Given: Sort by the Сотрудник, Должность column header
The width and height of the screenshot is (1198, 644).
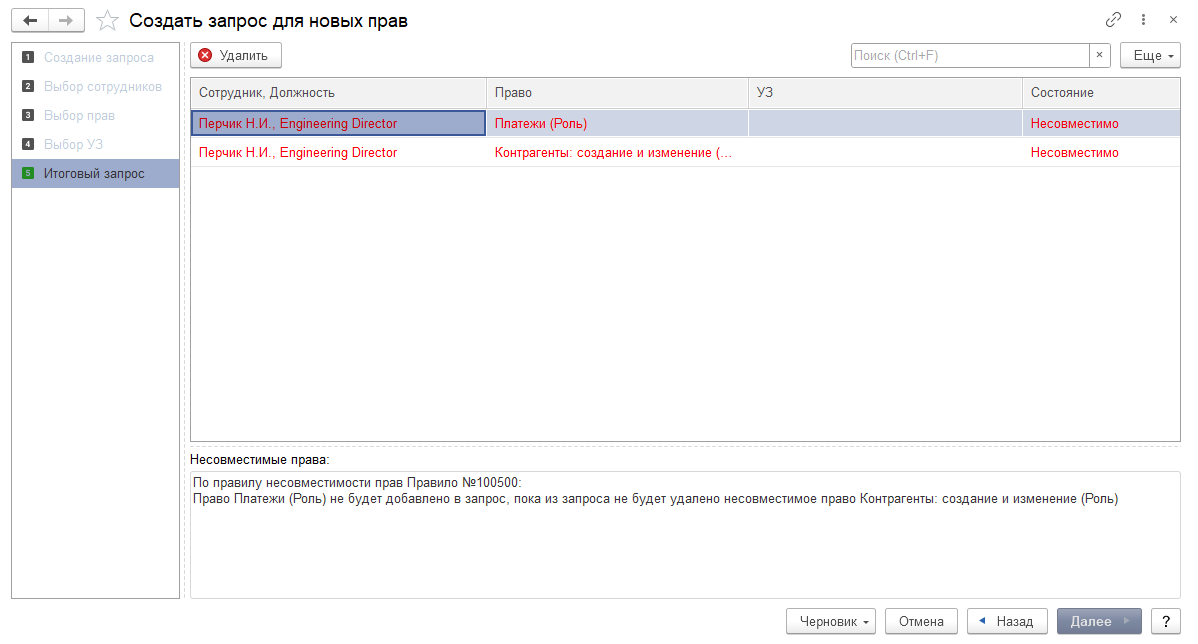Looking at the screenshot, I should coord(338,92).
